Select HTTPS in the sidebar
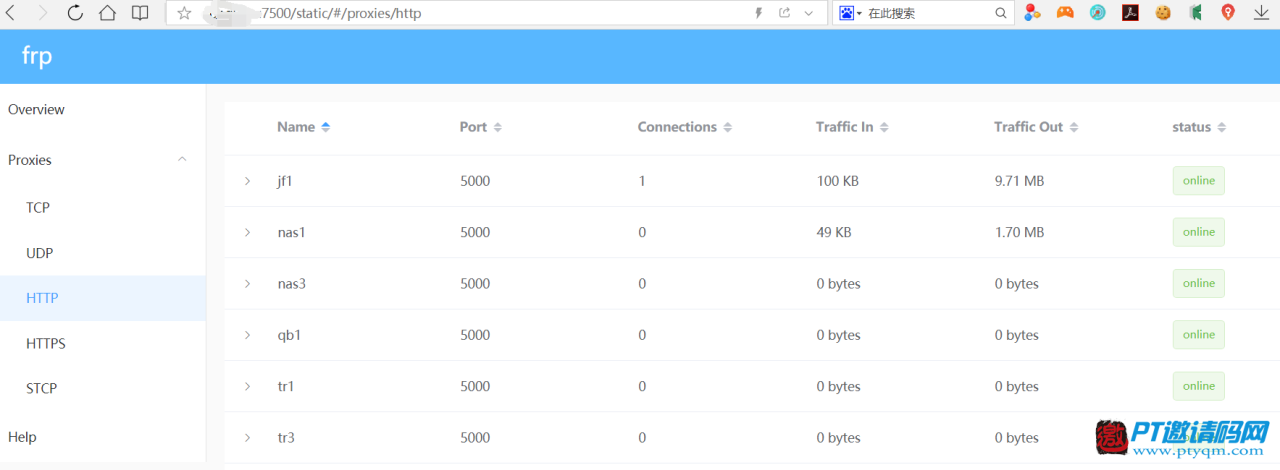 46,343
